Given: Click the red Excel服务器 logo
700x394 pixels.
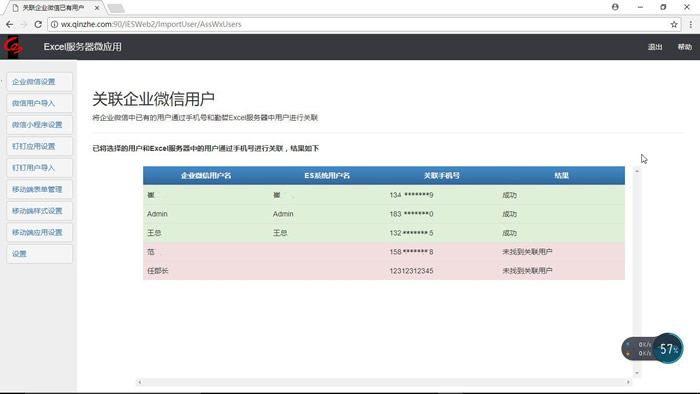Looking at the screenshot, I should 13,46.
